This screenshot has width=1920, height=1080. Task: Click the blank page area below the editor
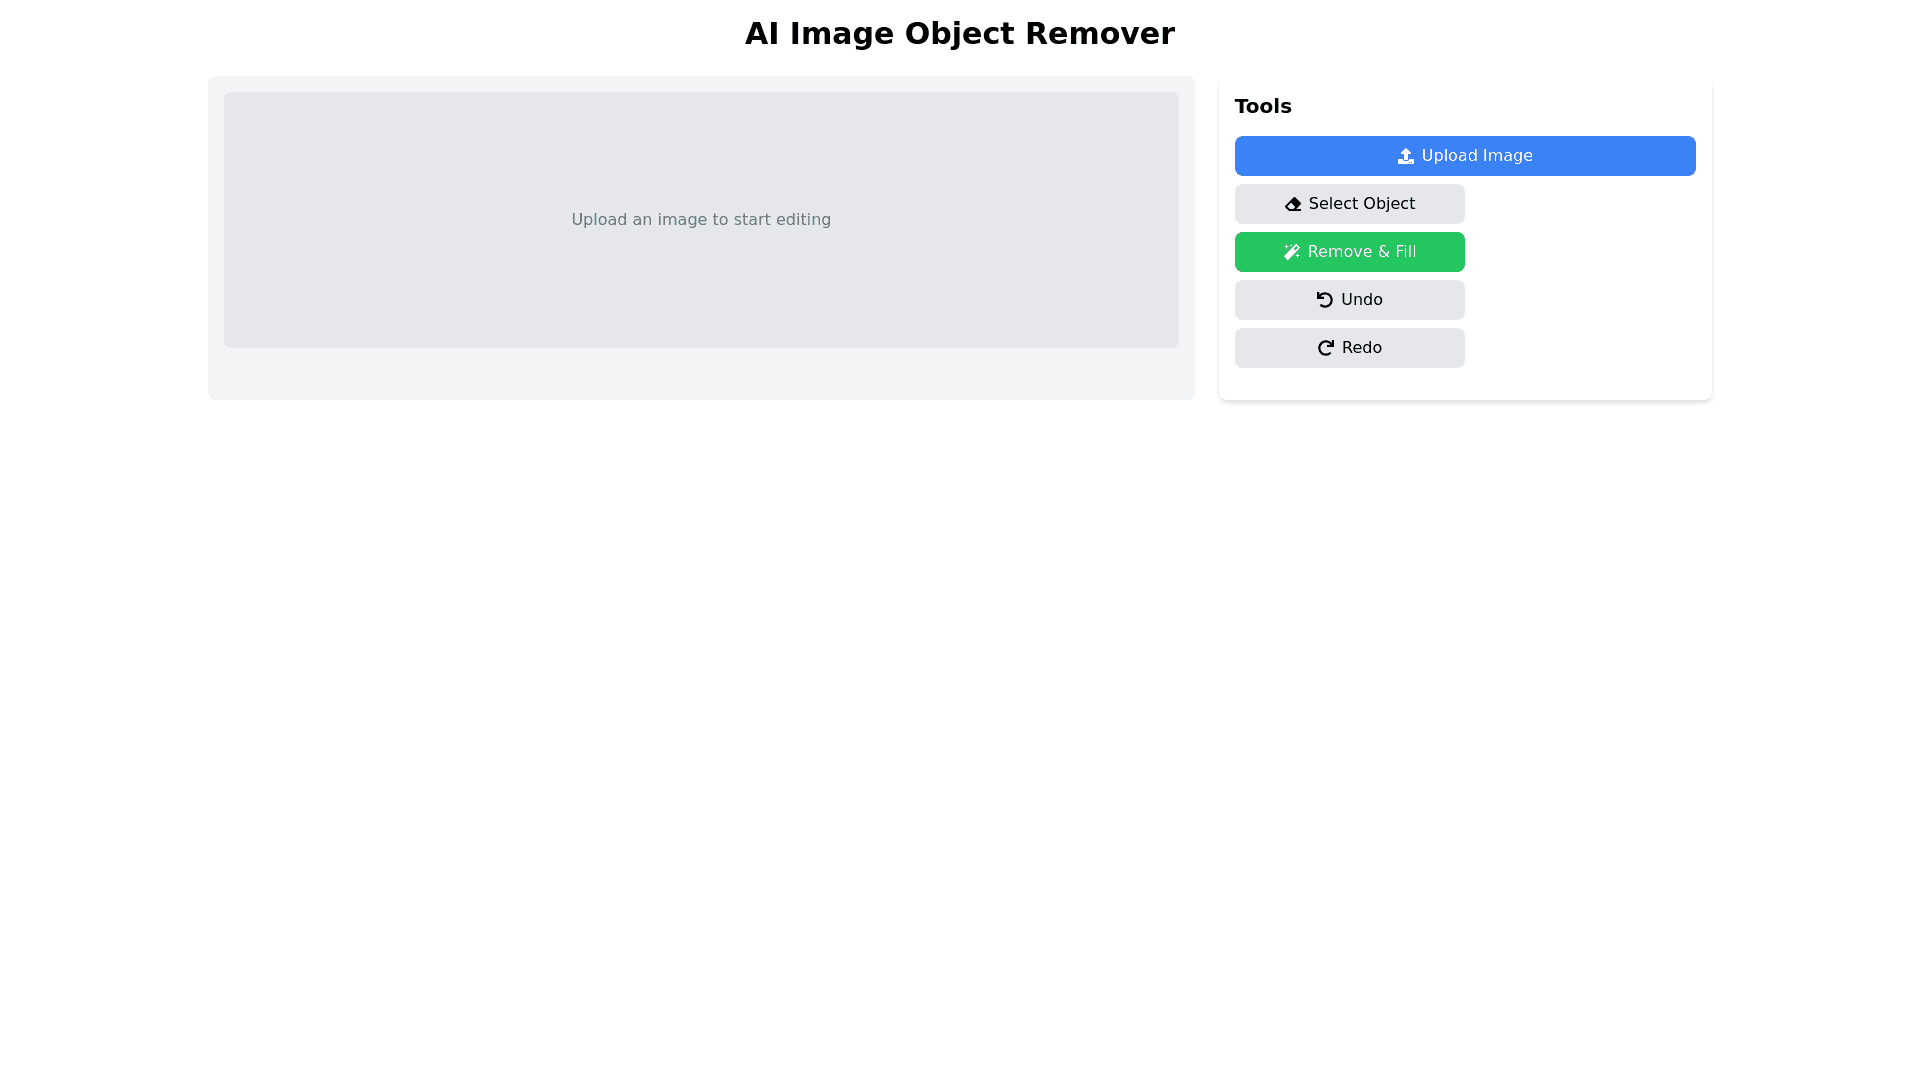tap(960, 700)
